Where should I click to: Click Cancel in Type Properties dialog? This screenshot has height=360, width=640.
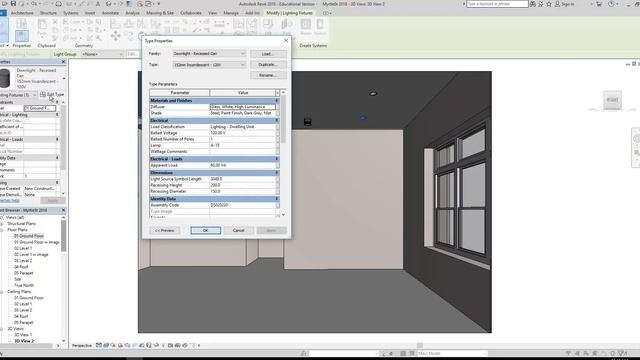[x=238, y=231]
